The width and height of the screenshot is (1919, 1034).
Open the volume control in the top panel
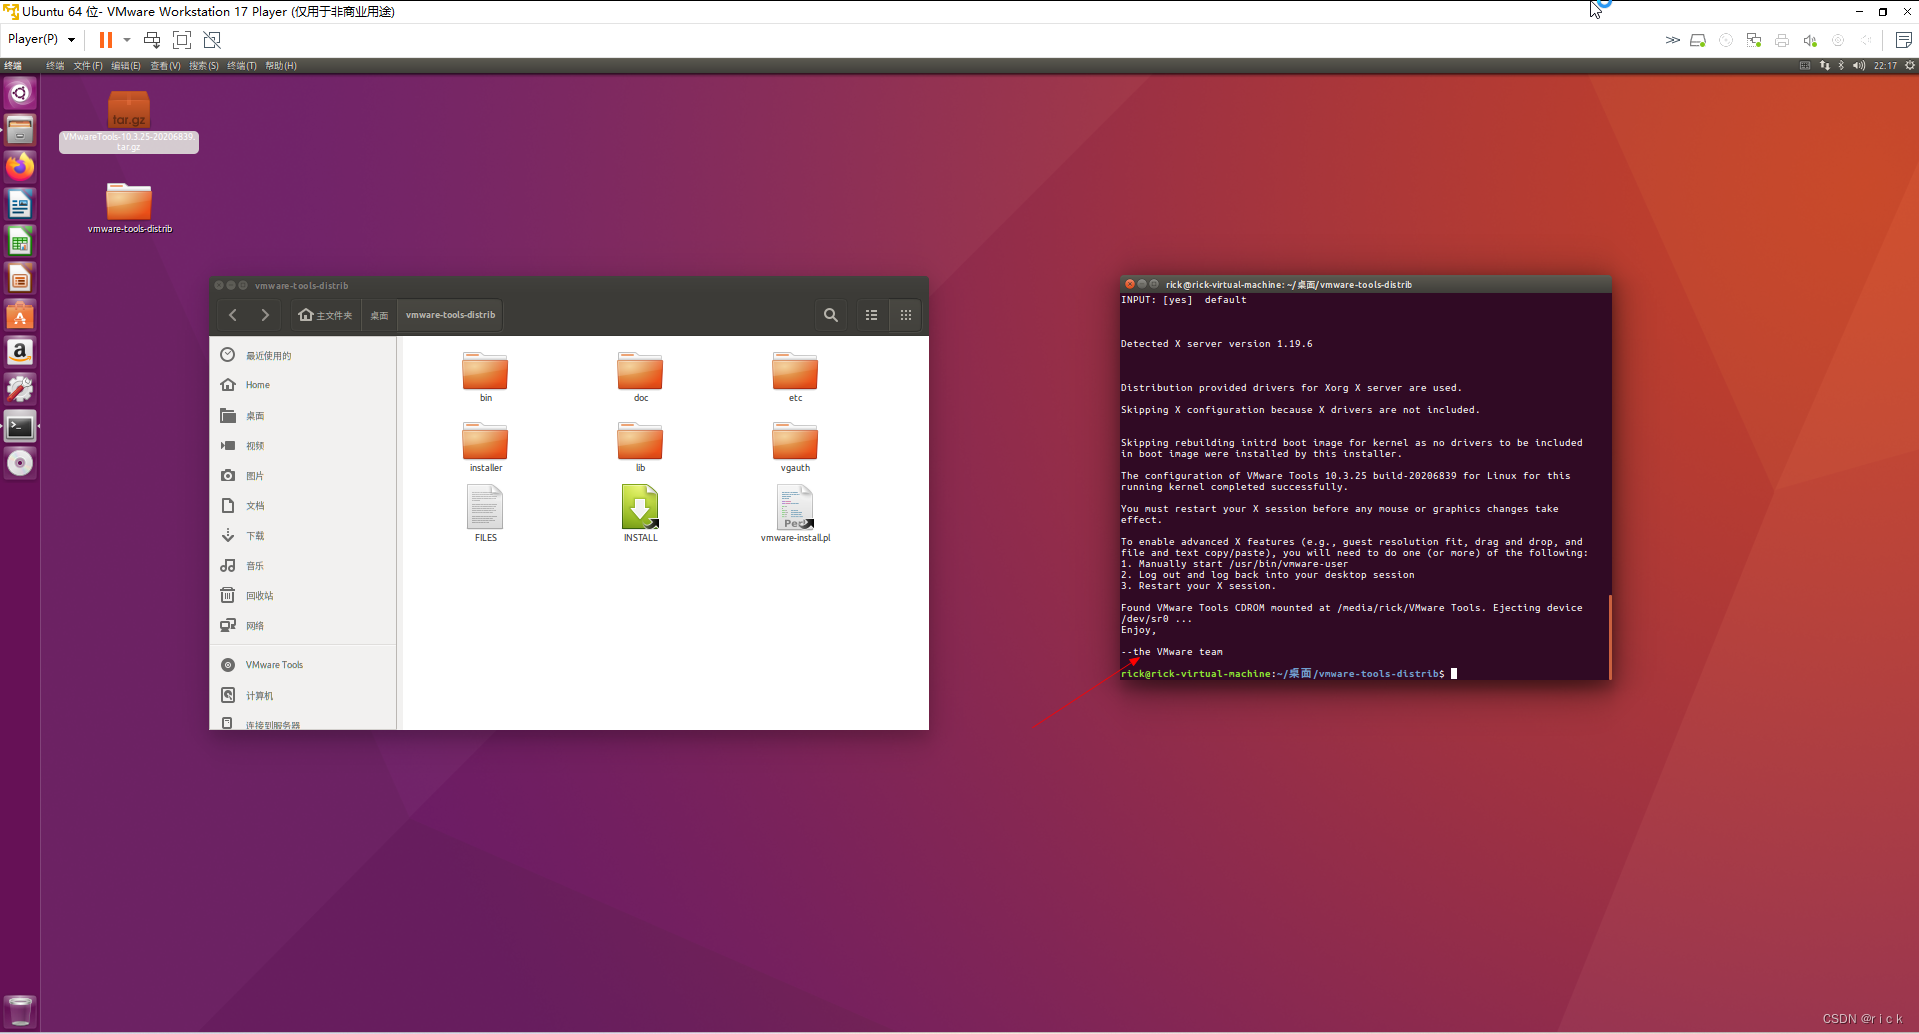1859,65
